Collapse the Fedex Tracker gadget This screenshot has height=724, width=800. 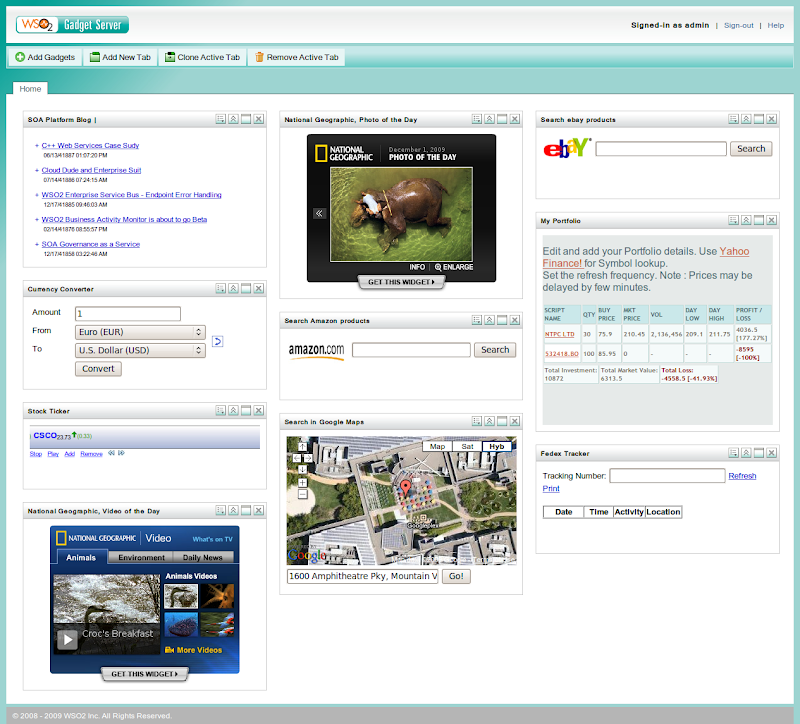pyautogui.click(x=746, y=453)
